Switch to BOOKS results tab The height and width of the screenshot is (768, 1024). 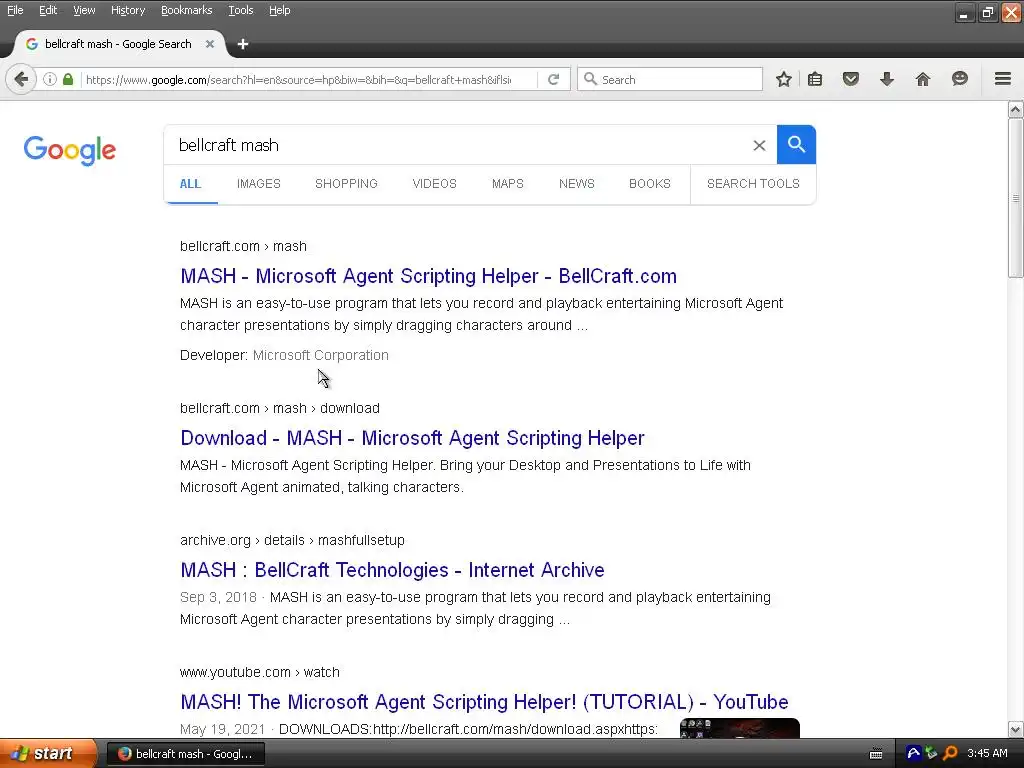650,184
